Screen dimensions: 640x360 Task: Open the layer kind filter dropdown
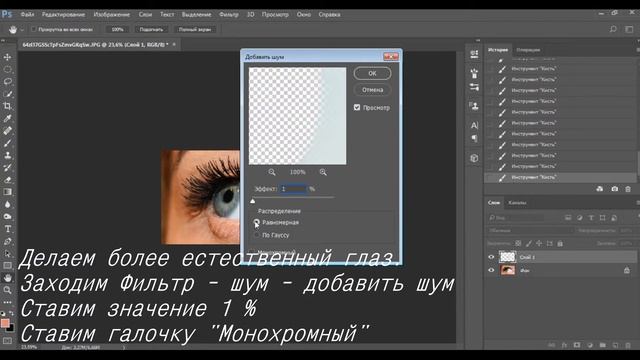[x=515, y=218]
